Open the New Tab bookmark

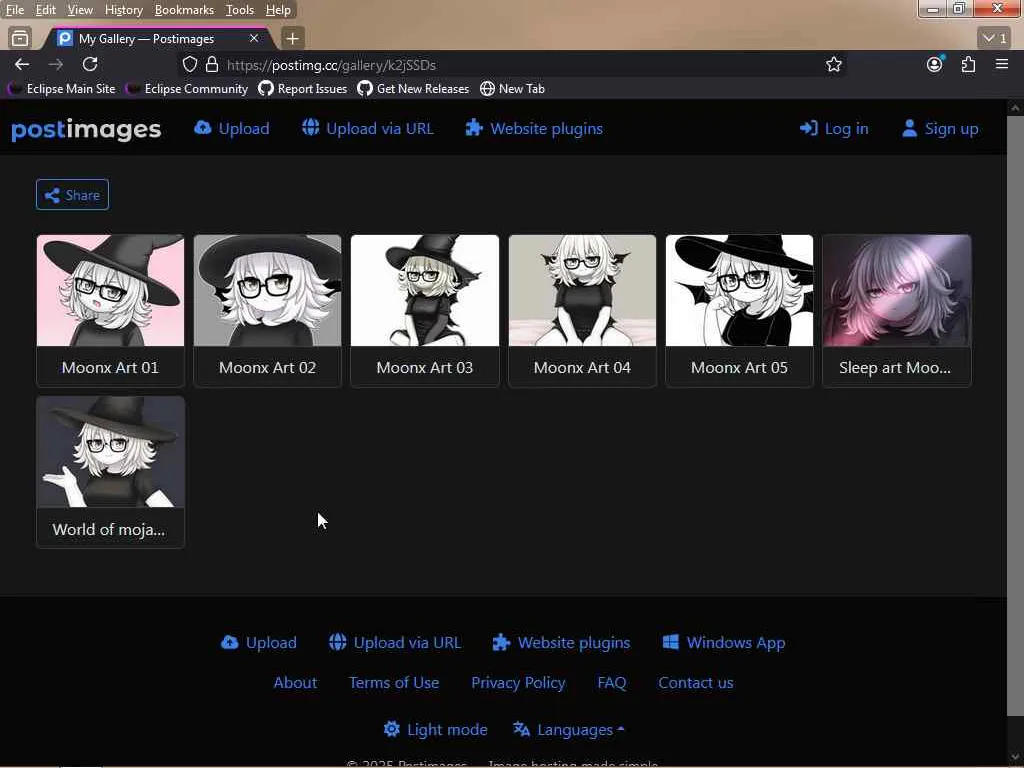(512, 89)
